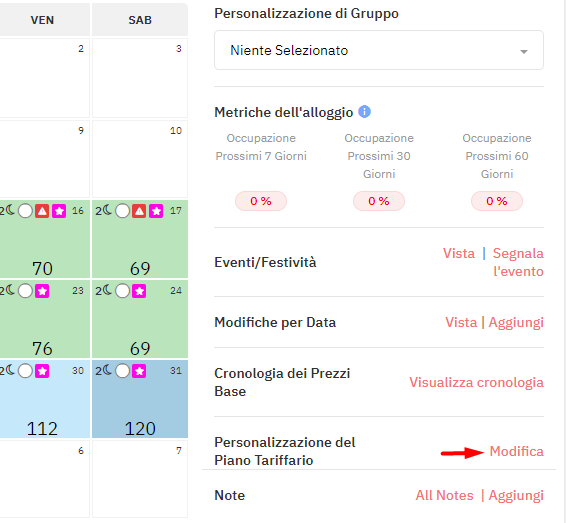Select the dark blue day 31 cell priced 120
The width and height of the screenshot is (566, 523).
[140, 399]
